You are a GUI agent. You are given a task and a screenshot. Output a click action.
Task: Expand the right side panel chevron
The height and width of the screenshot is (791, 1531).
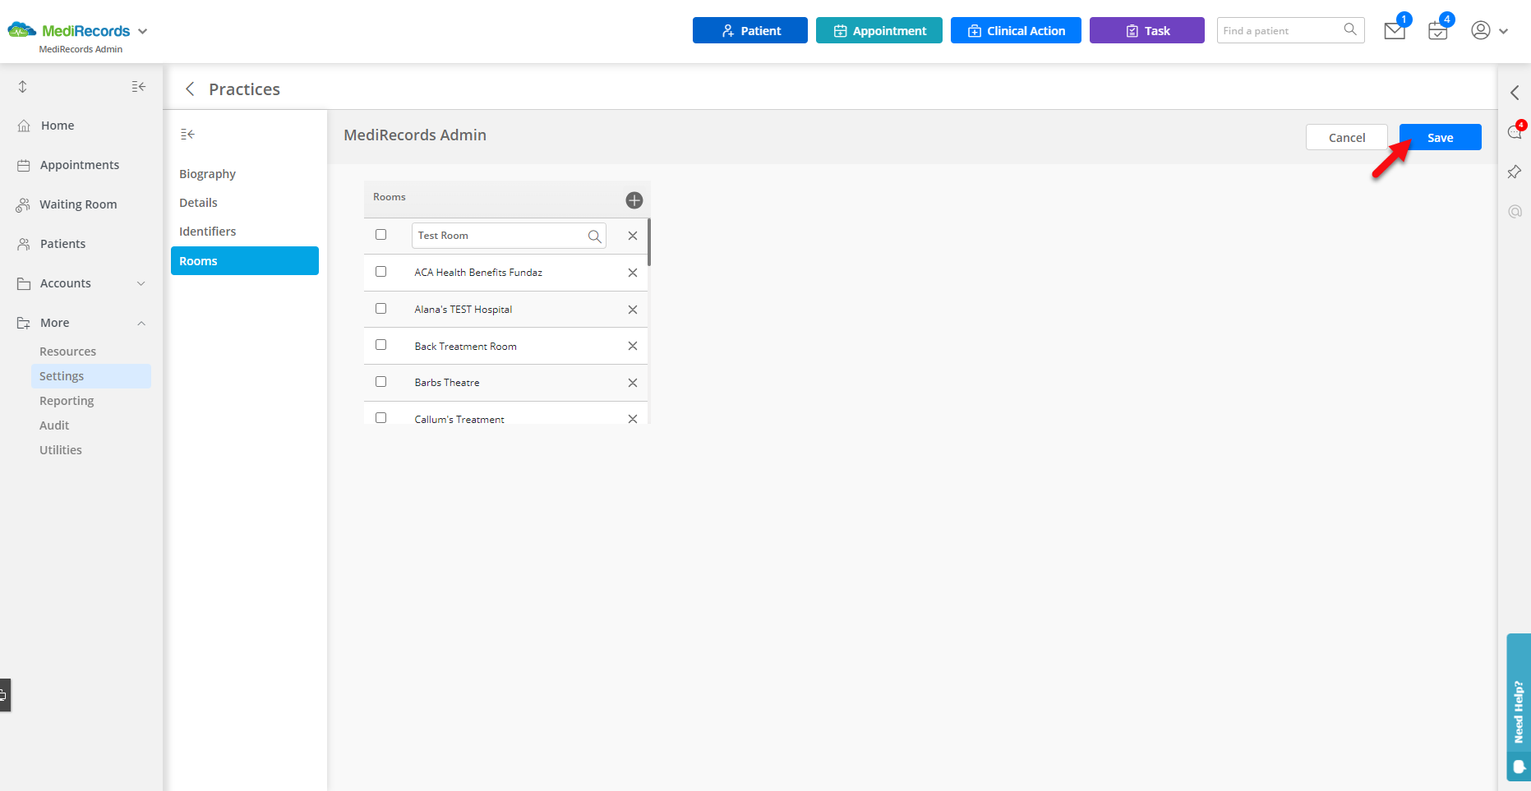(1515, 93)
